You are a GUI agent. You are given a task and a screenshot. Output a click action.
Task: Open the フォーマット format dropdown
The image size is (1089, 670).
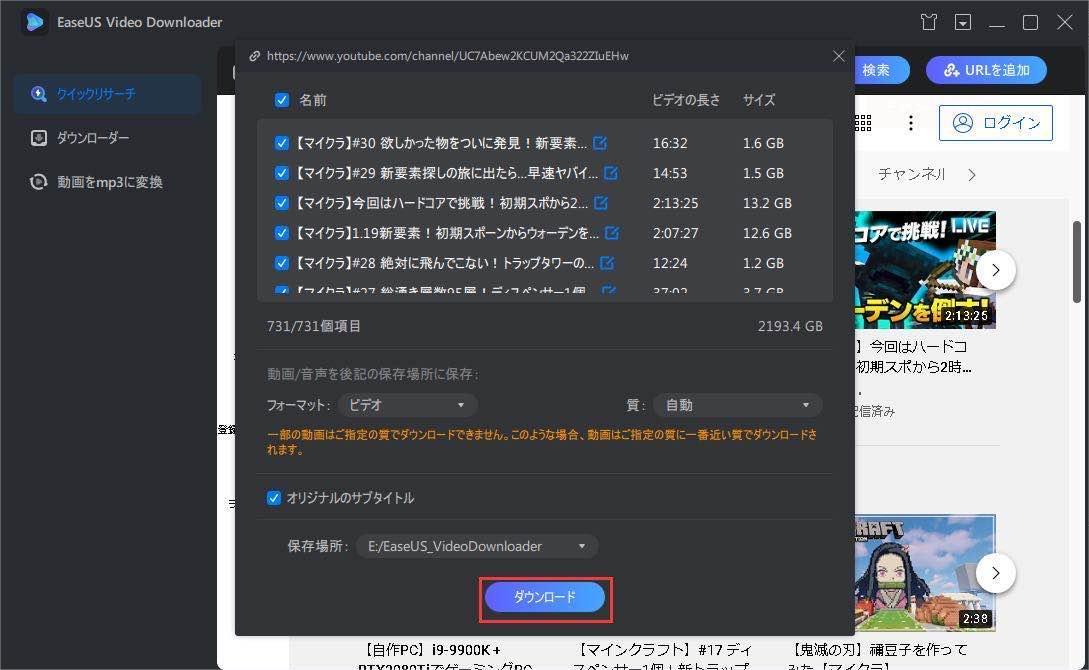click(407, 405)
